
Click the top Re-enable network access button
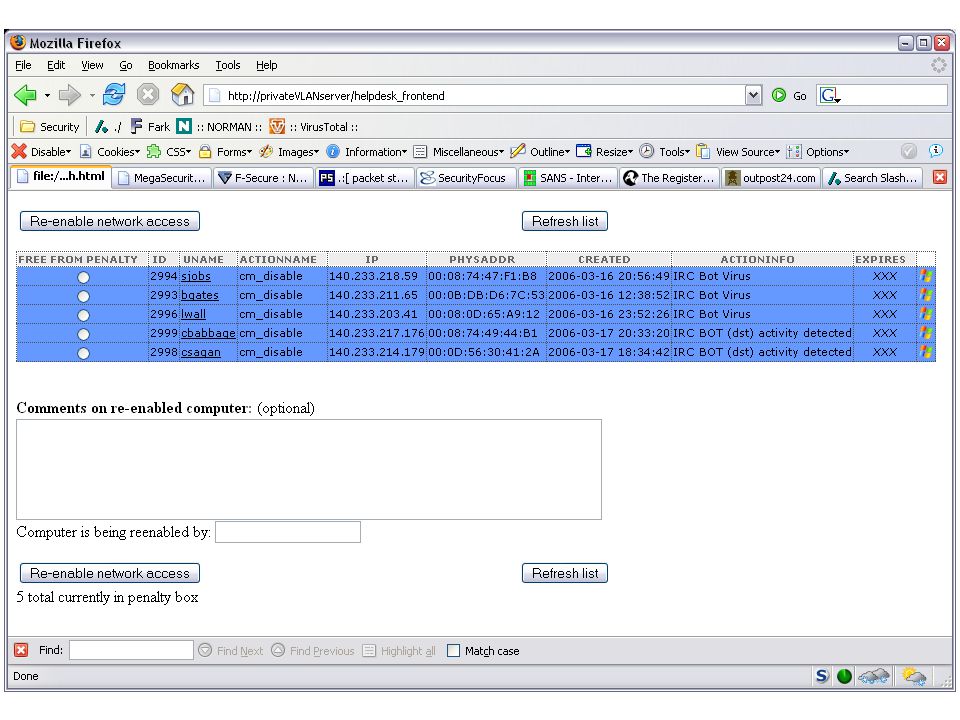pyautogui.click(x=110, y=221)
